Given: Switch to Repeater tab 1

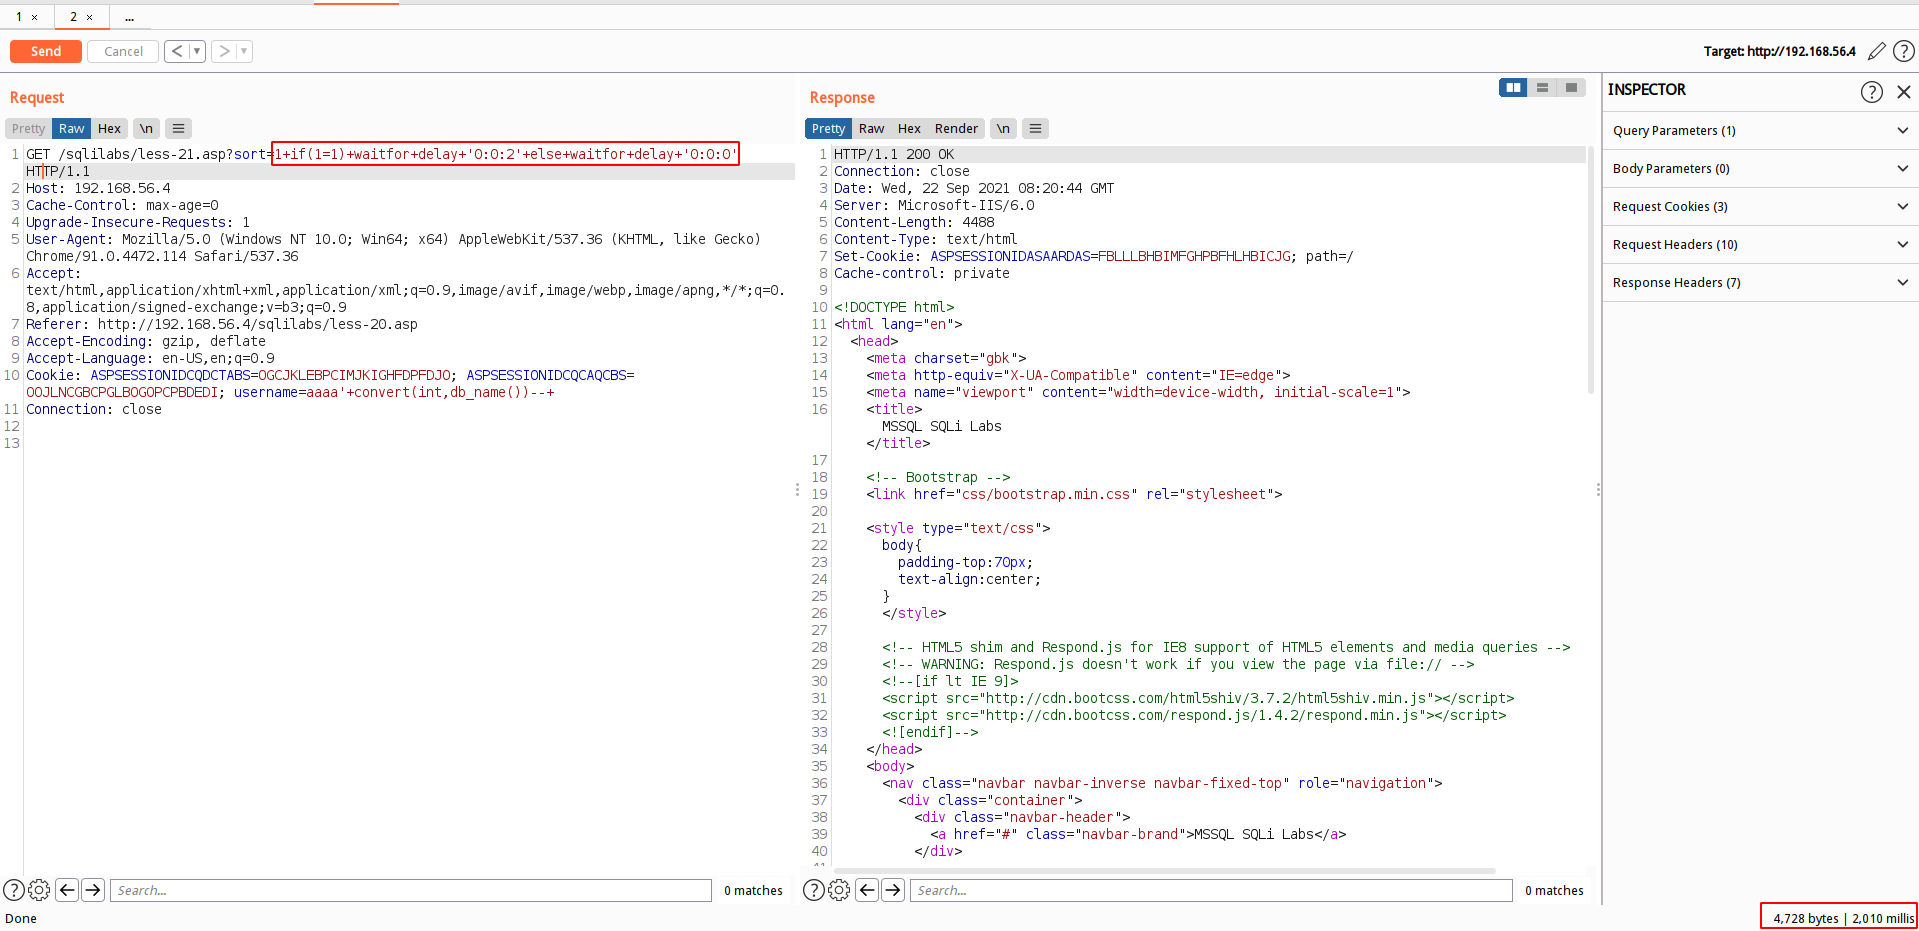Looking at the screenshot, I should coord(19,17).
